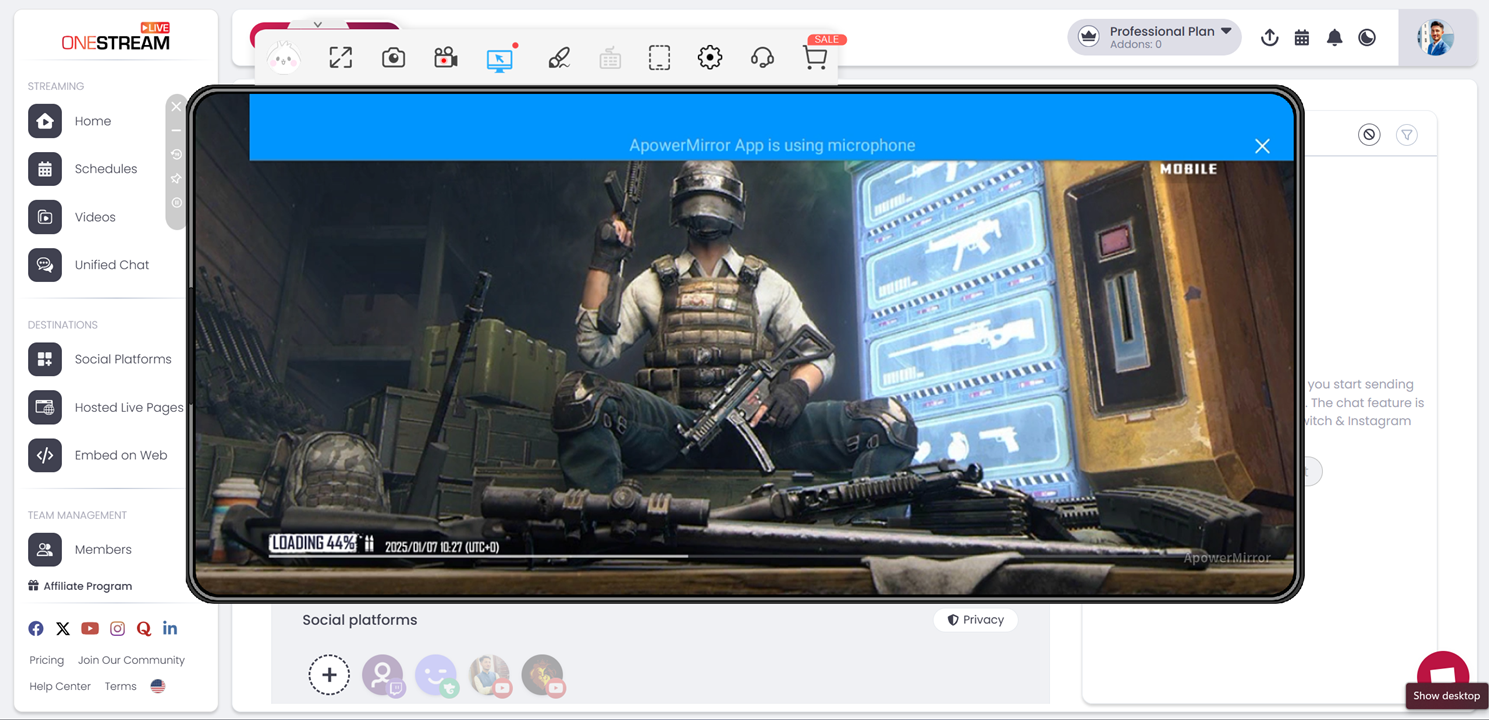Open the Pricing link
The image size is (1489, 720).
click(46, 660)
